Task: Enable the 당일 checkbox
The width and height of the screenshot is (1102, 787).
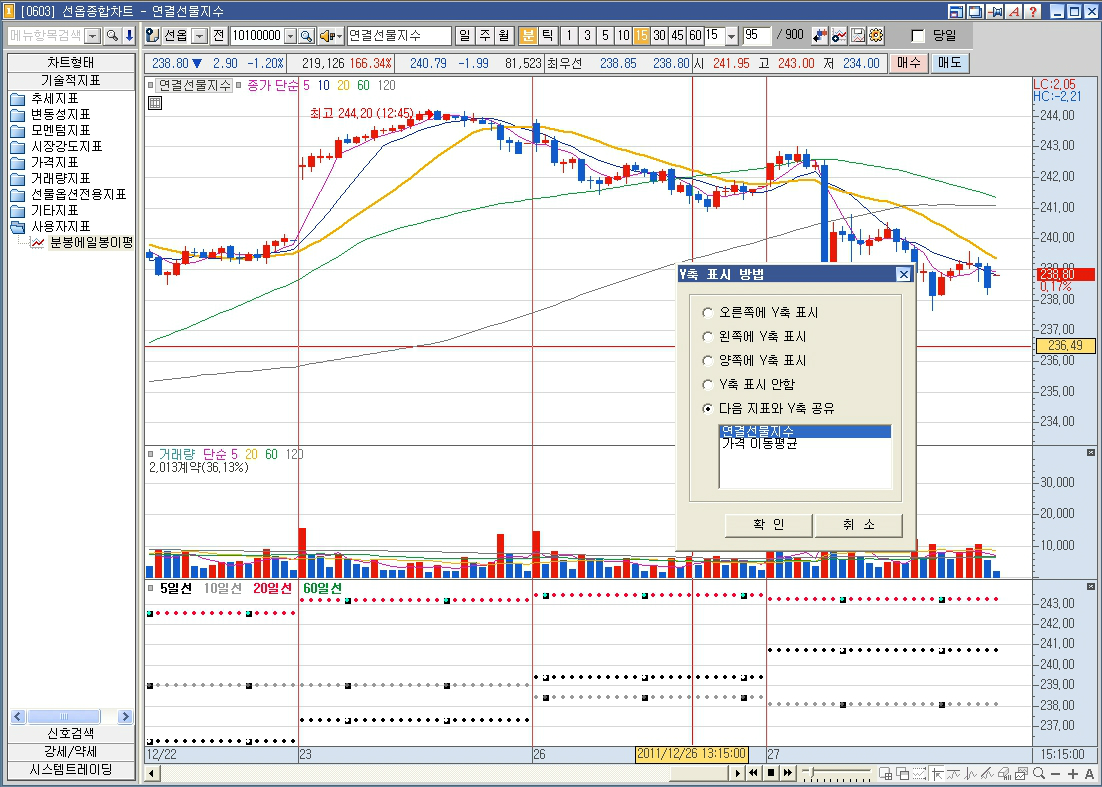Action: click(x=918, y=36)
